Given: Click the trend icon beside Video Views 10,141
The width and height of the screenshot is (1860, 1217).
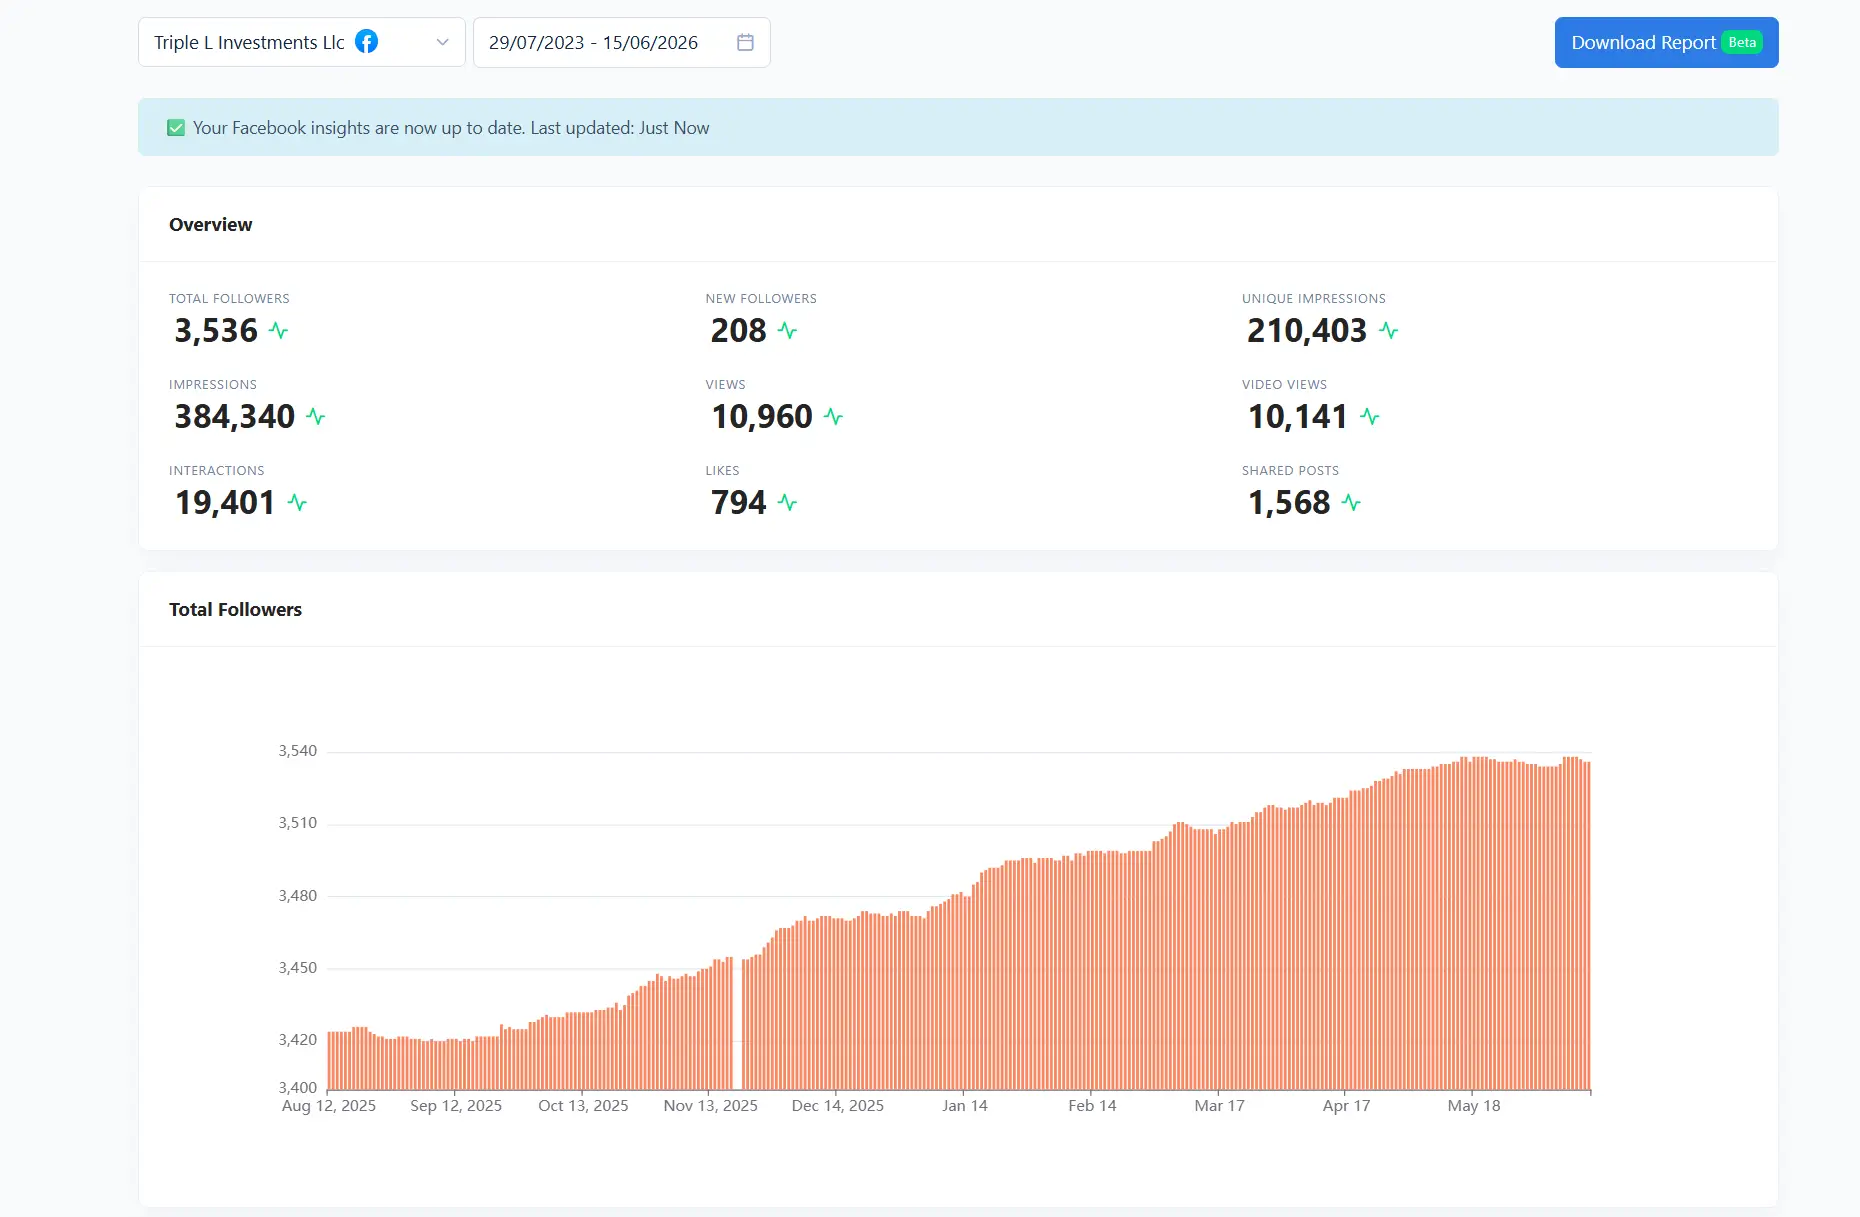Looking at the screenshot, I should [1370, 417].
